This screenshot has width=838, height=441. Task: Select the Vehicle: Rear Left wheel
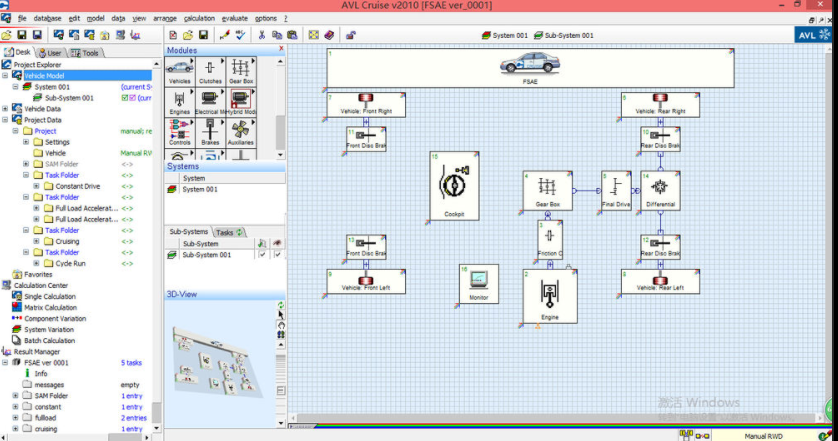(660, 282)
